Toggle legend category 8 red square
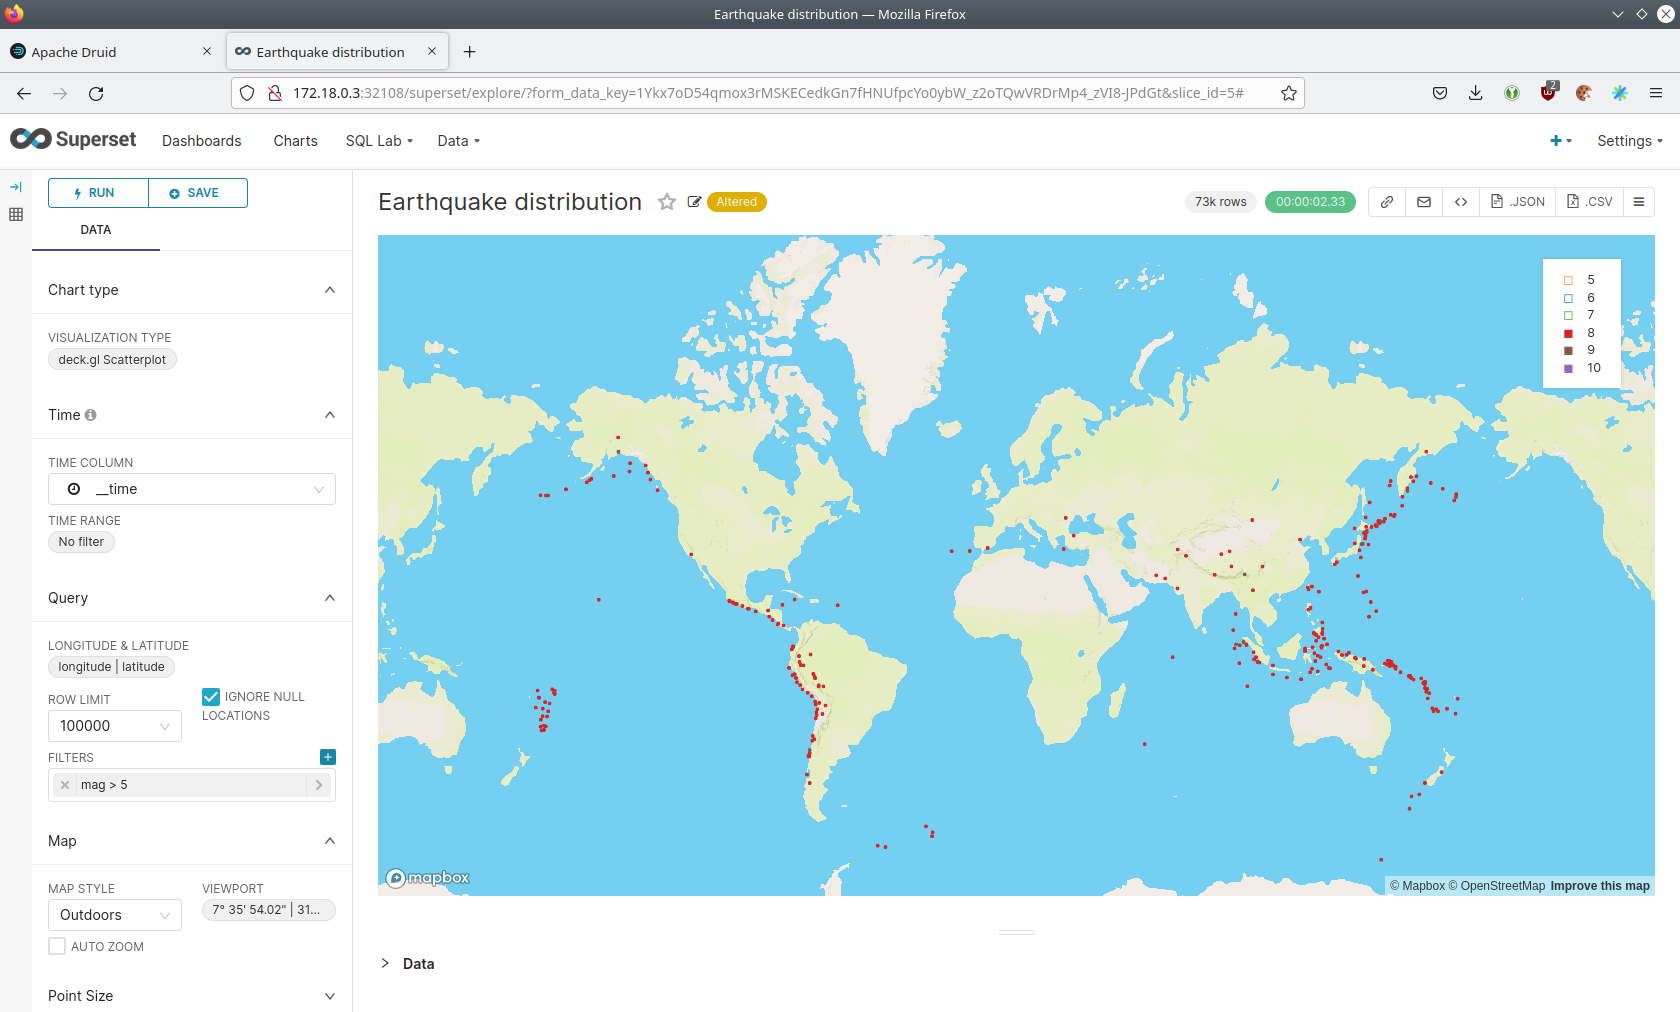 (1568, 333)
